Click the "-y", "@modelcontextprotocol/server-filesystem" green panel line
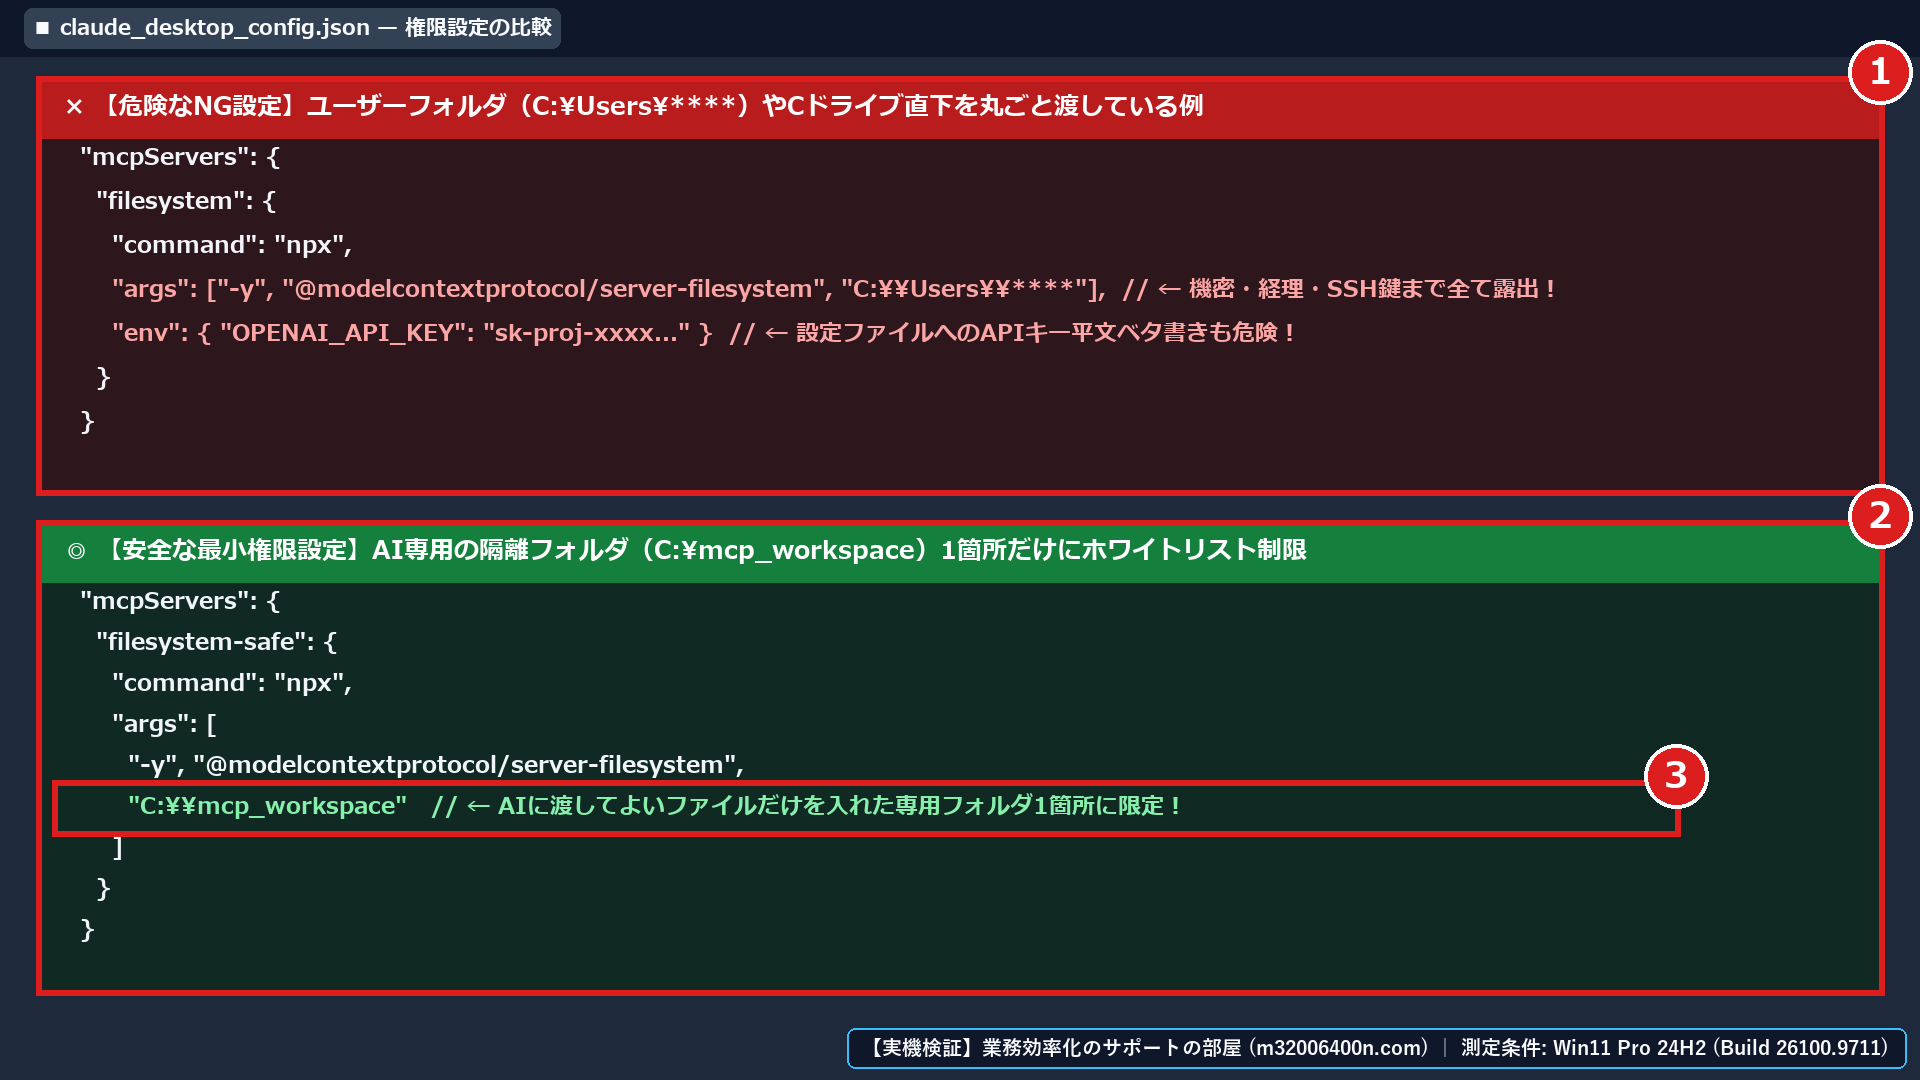This screenshot has width=1920, height=1080. click(436, 765)
